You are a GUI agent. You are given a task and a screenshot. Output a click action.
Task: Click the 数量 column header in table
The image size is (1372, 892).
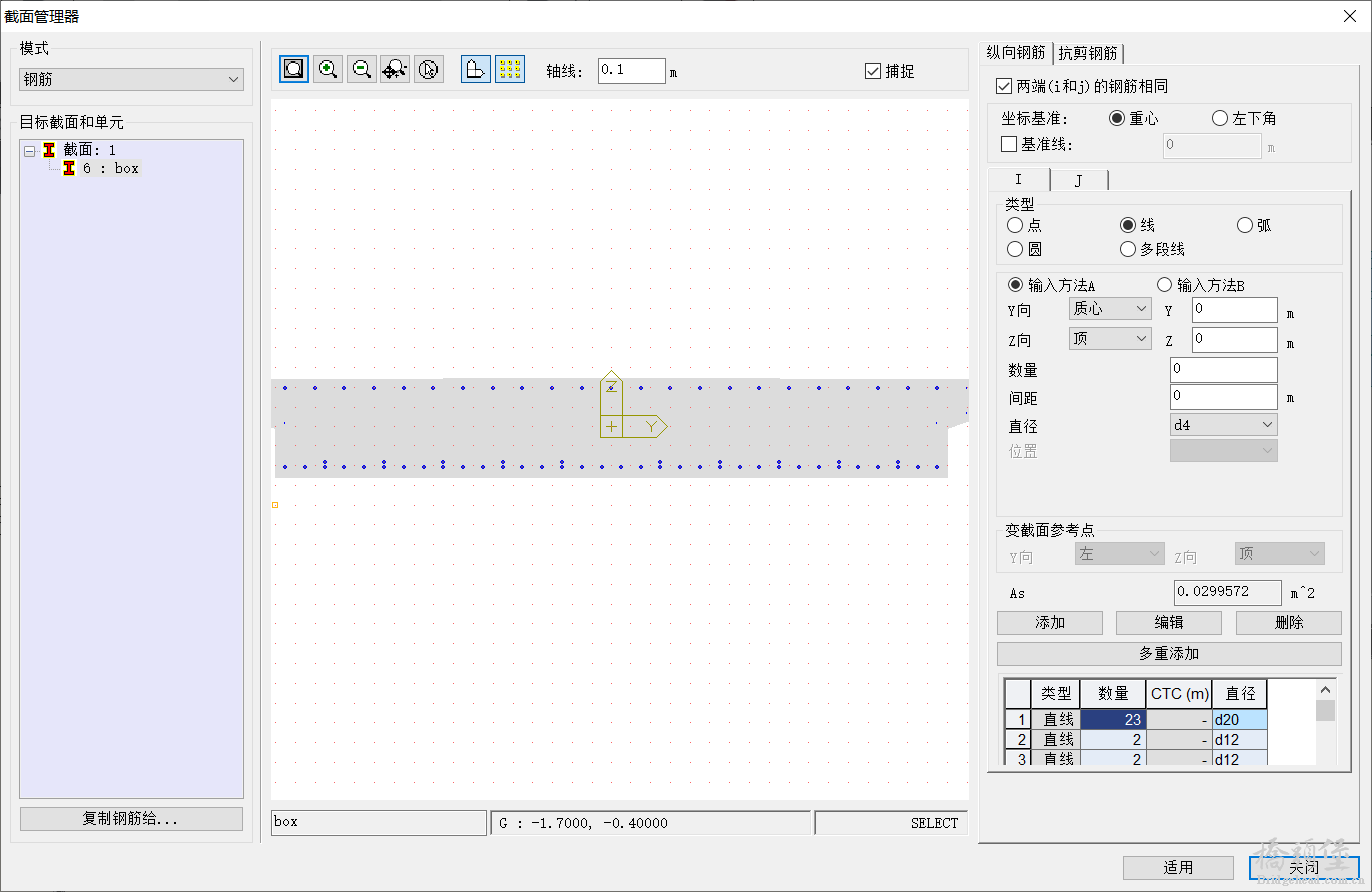pos(1113,694)
